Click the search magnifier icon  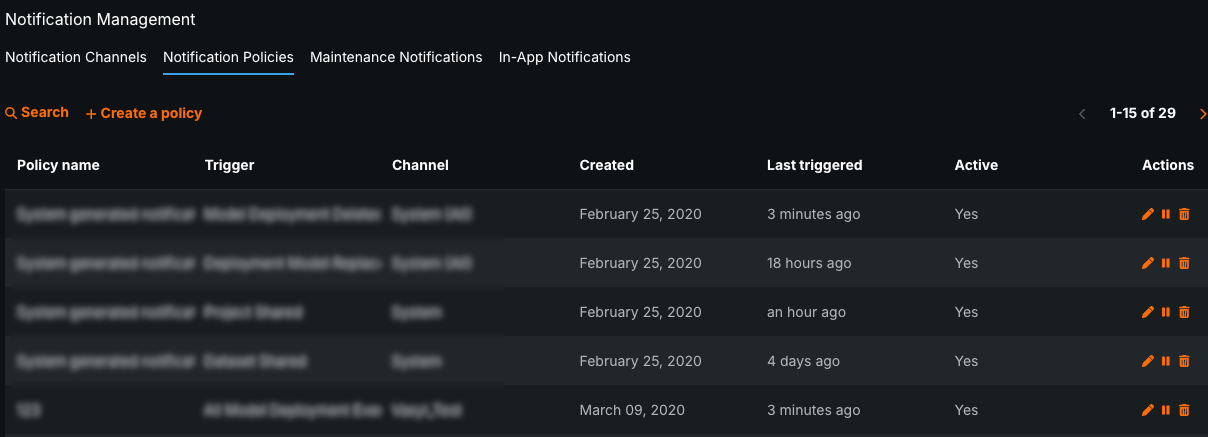pos(11,113)
